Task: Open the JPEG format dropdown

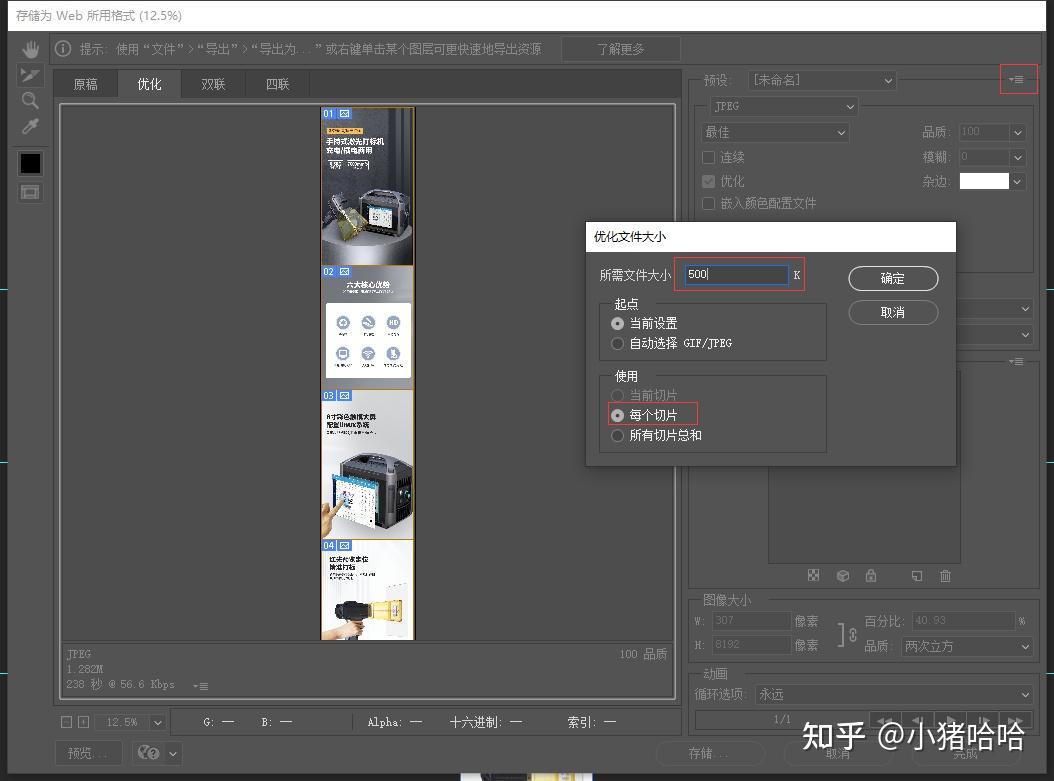Action: [784, 106]
